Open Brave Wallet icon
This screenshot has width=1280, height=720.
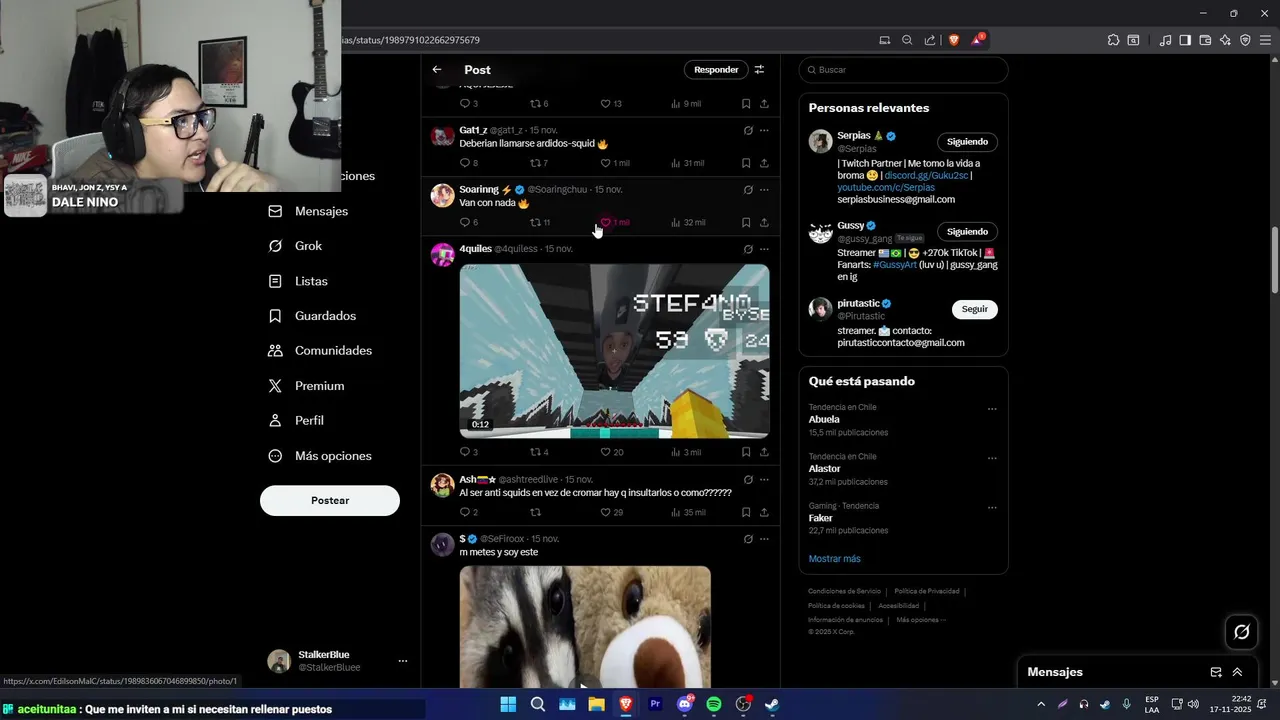click(1205, 40)
